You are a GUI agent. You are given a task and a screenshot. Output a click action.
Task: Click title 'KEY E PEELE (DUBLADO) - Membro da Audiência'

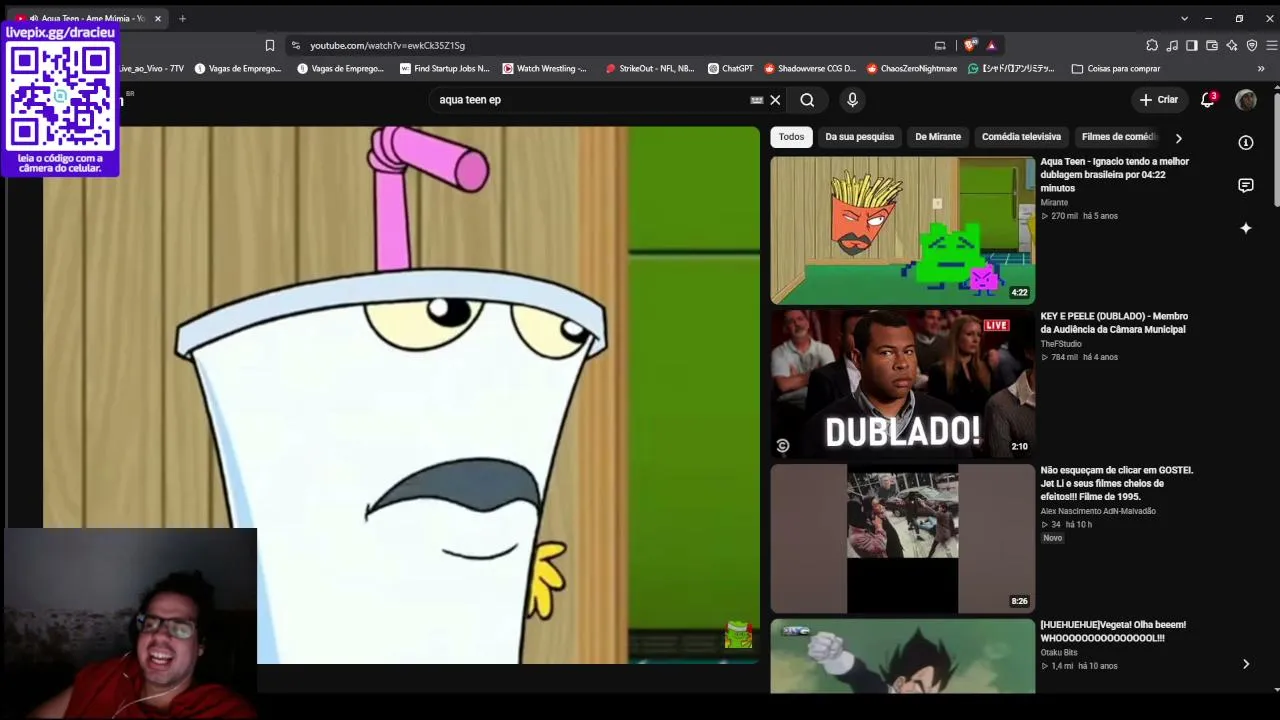pos(1114,322)
